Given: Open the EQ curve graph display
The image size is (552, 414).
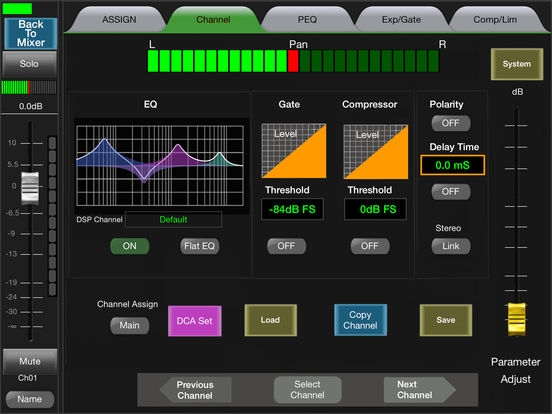Looking at the screenshot, I should (x=160, y=165).
